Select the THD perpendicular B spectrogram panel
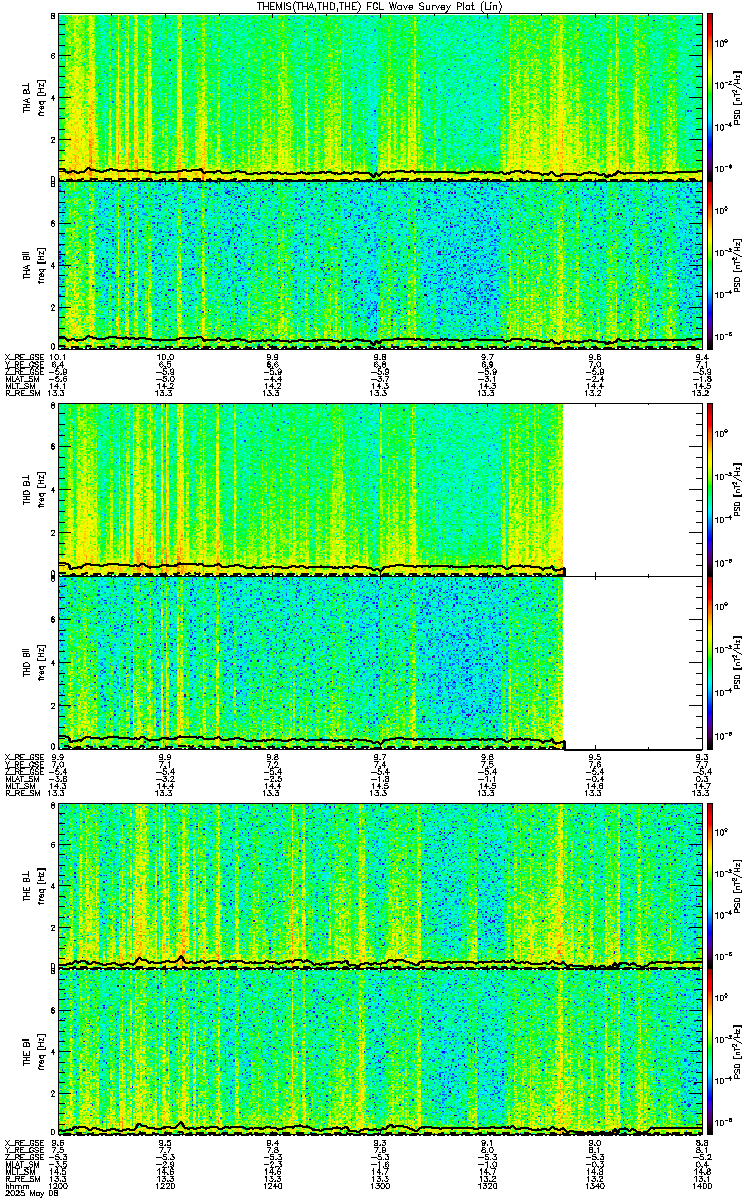 pos(381,490)
